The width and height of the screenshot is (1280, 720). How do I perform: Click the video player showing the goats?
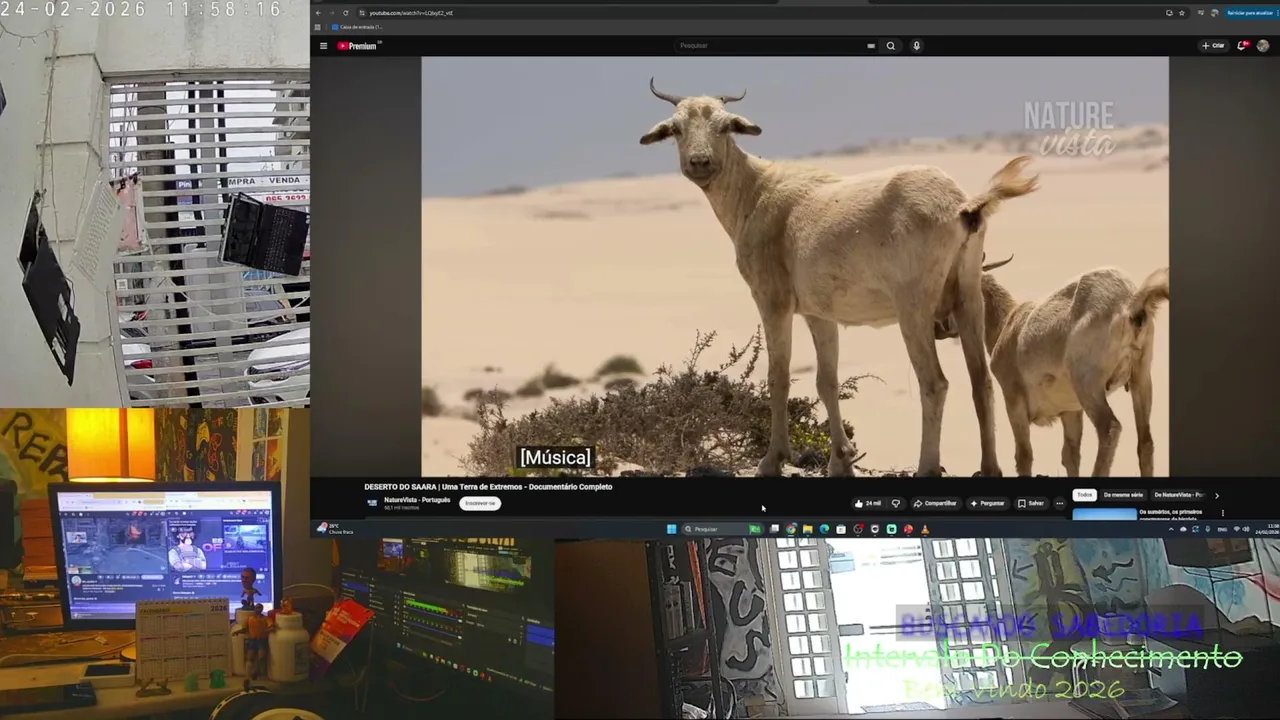coord(795,266)
